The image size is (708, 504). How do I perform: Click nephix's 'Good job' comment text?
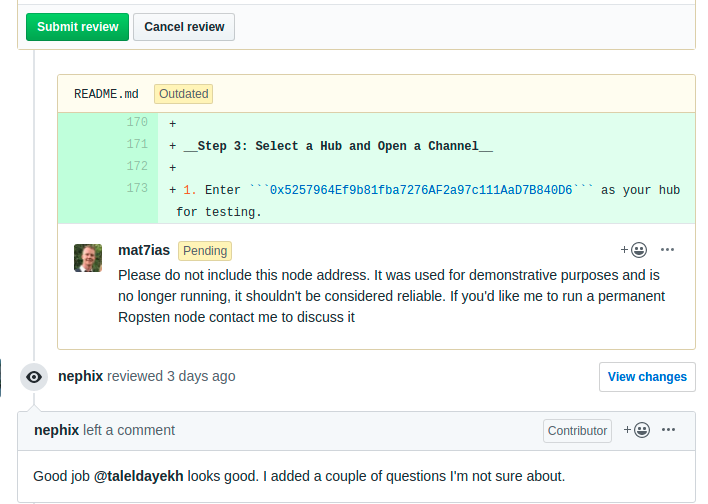tap(299, 476)
